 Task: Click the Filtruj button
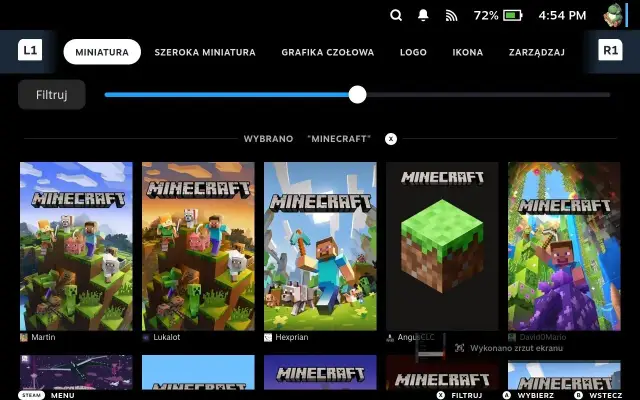[52, 95]
